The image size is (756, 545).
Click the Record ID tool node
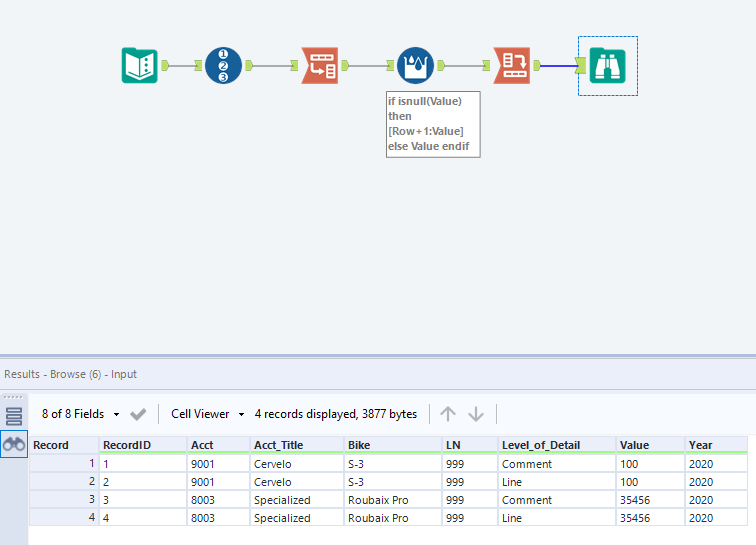(x=223, y=66)
